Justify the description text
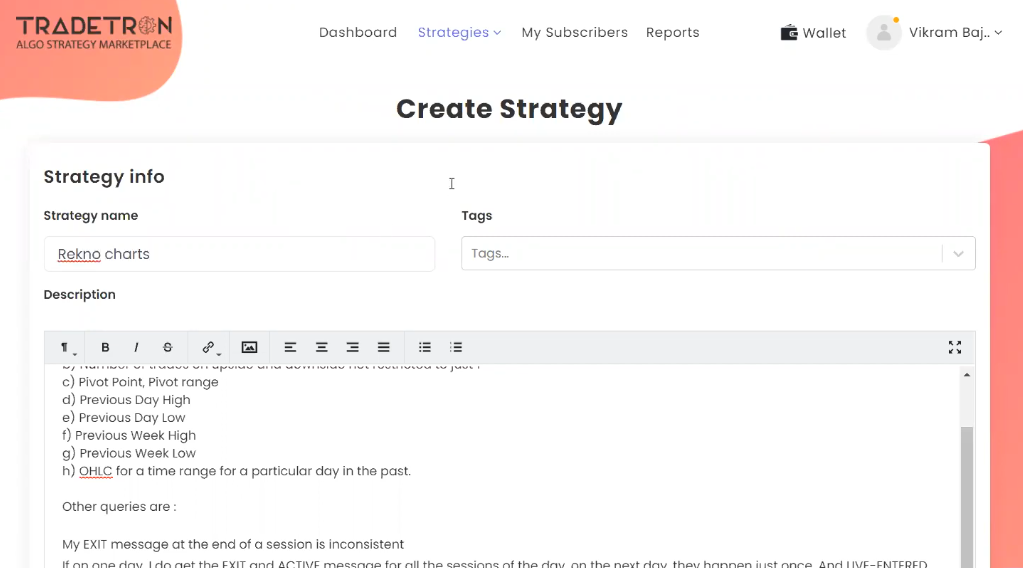Image resolution: width=1023 pixels, height=568 pixels. tap(383, 347)
